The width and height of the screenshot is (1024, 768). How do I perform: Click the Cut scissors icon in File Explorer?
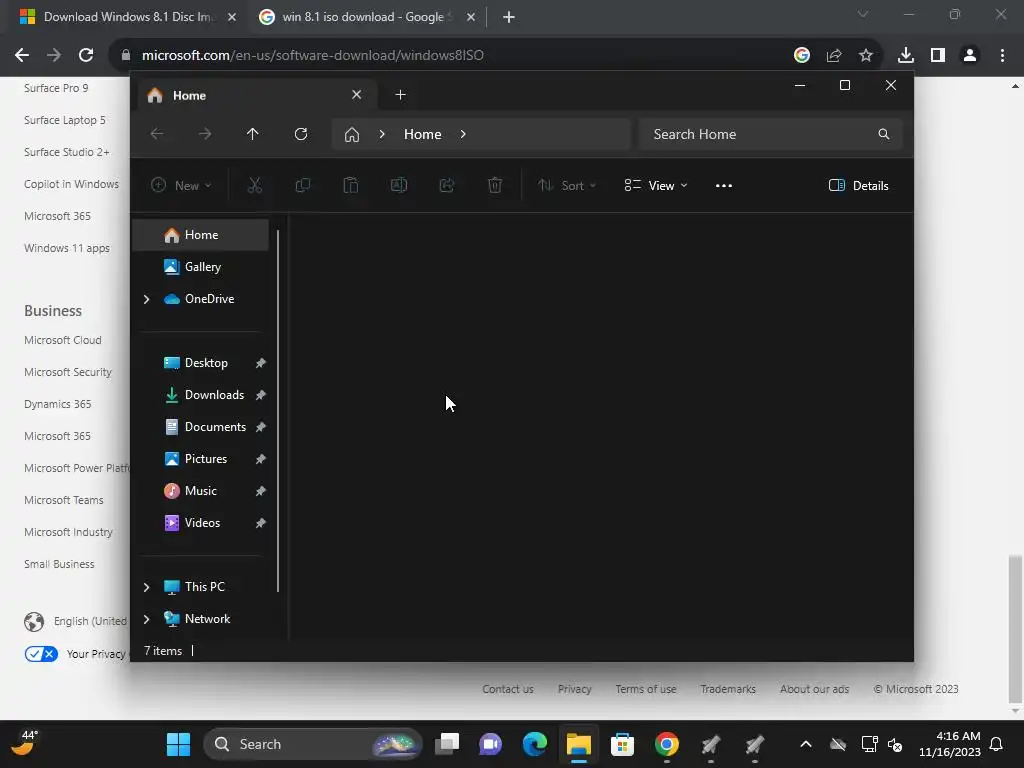tap(255, 185)
